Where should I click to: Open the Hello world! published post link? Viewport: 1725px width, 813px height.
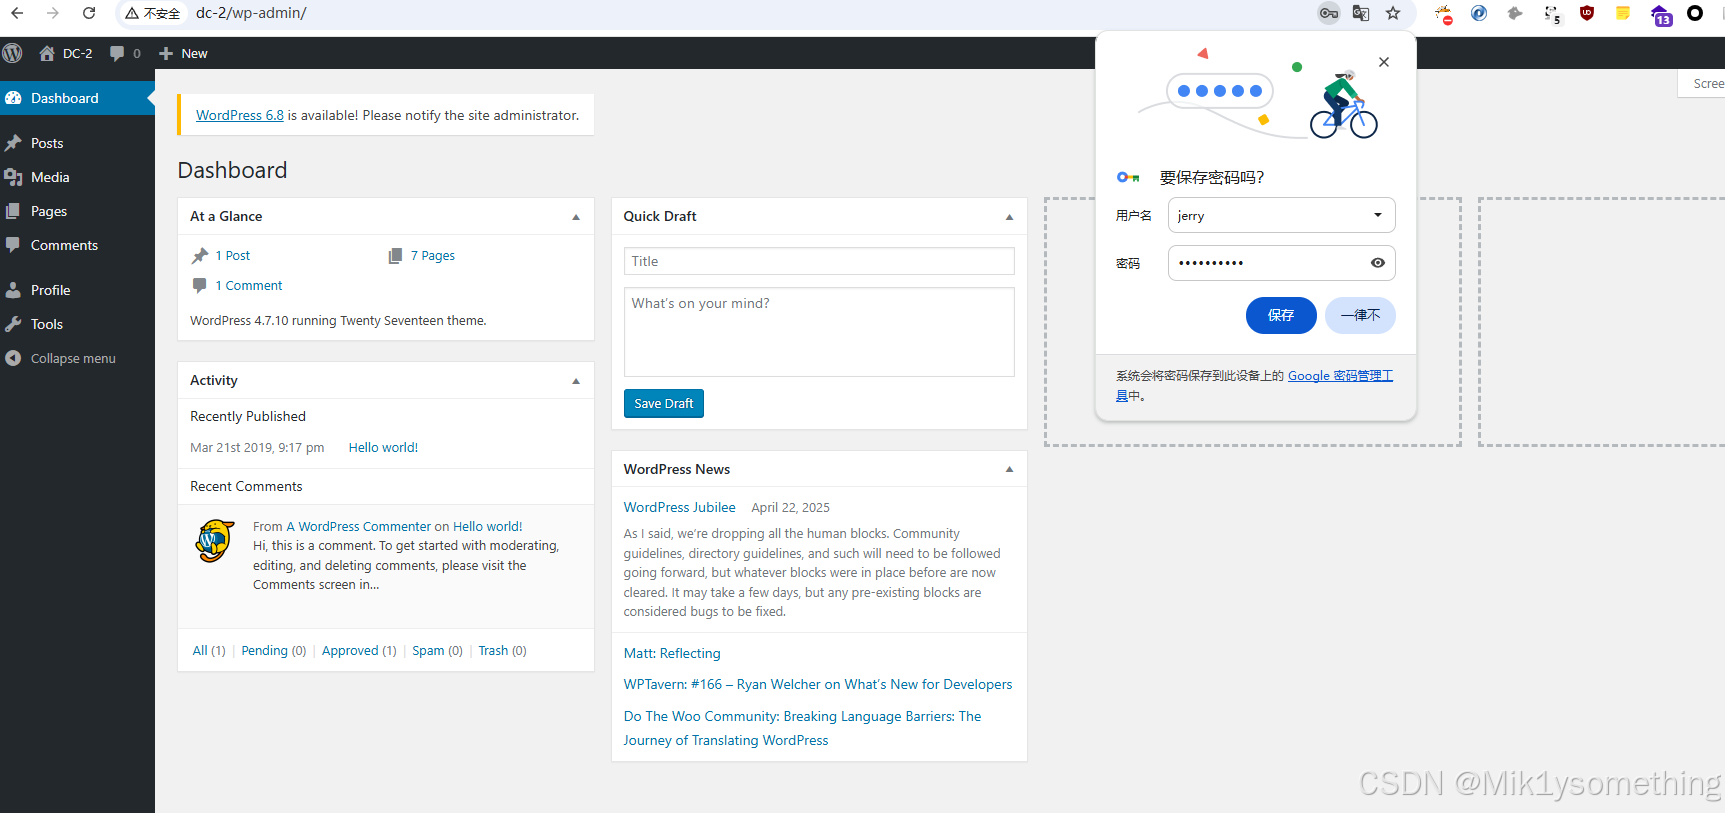(383, 448)
